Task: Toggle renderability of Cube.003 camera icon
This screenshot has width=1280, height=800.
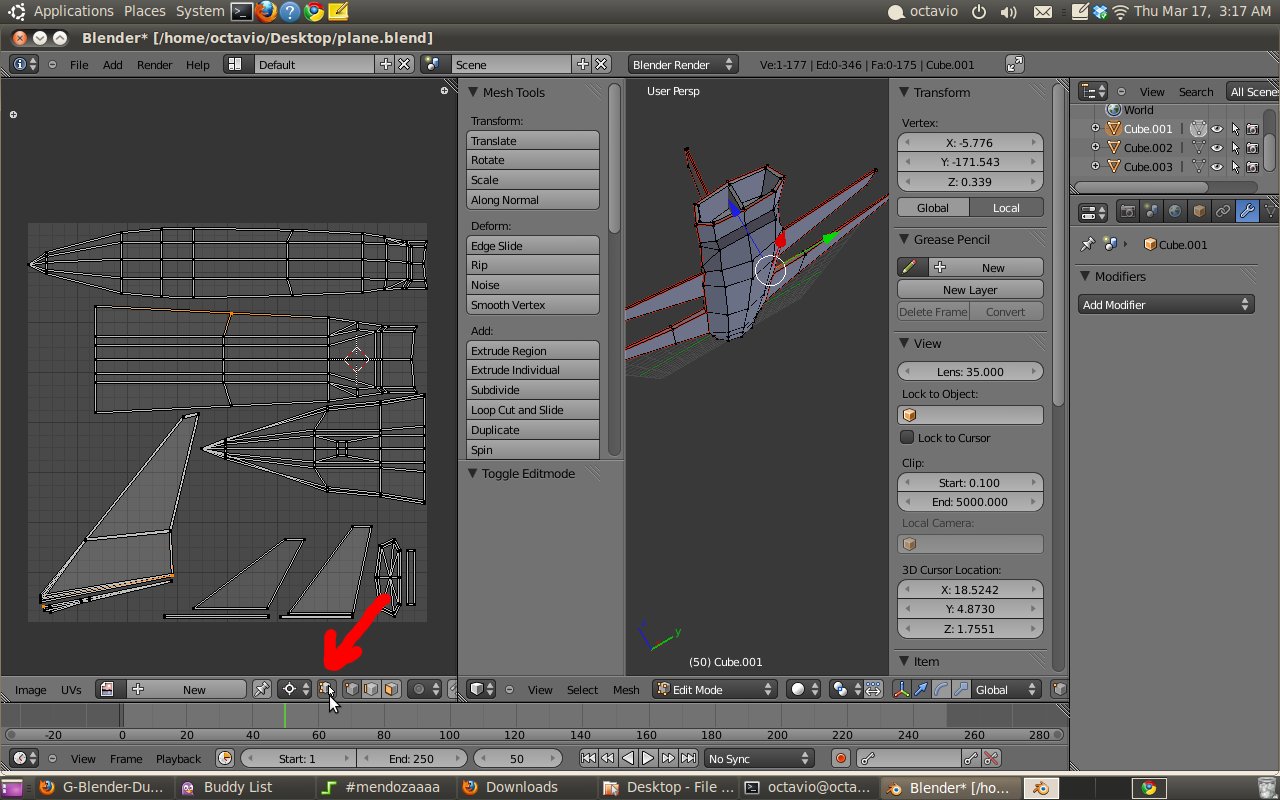Action: (1252, 167)
